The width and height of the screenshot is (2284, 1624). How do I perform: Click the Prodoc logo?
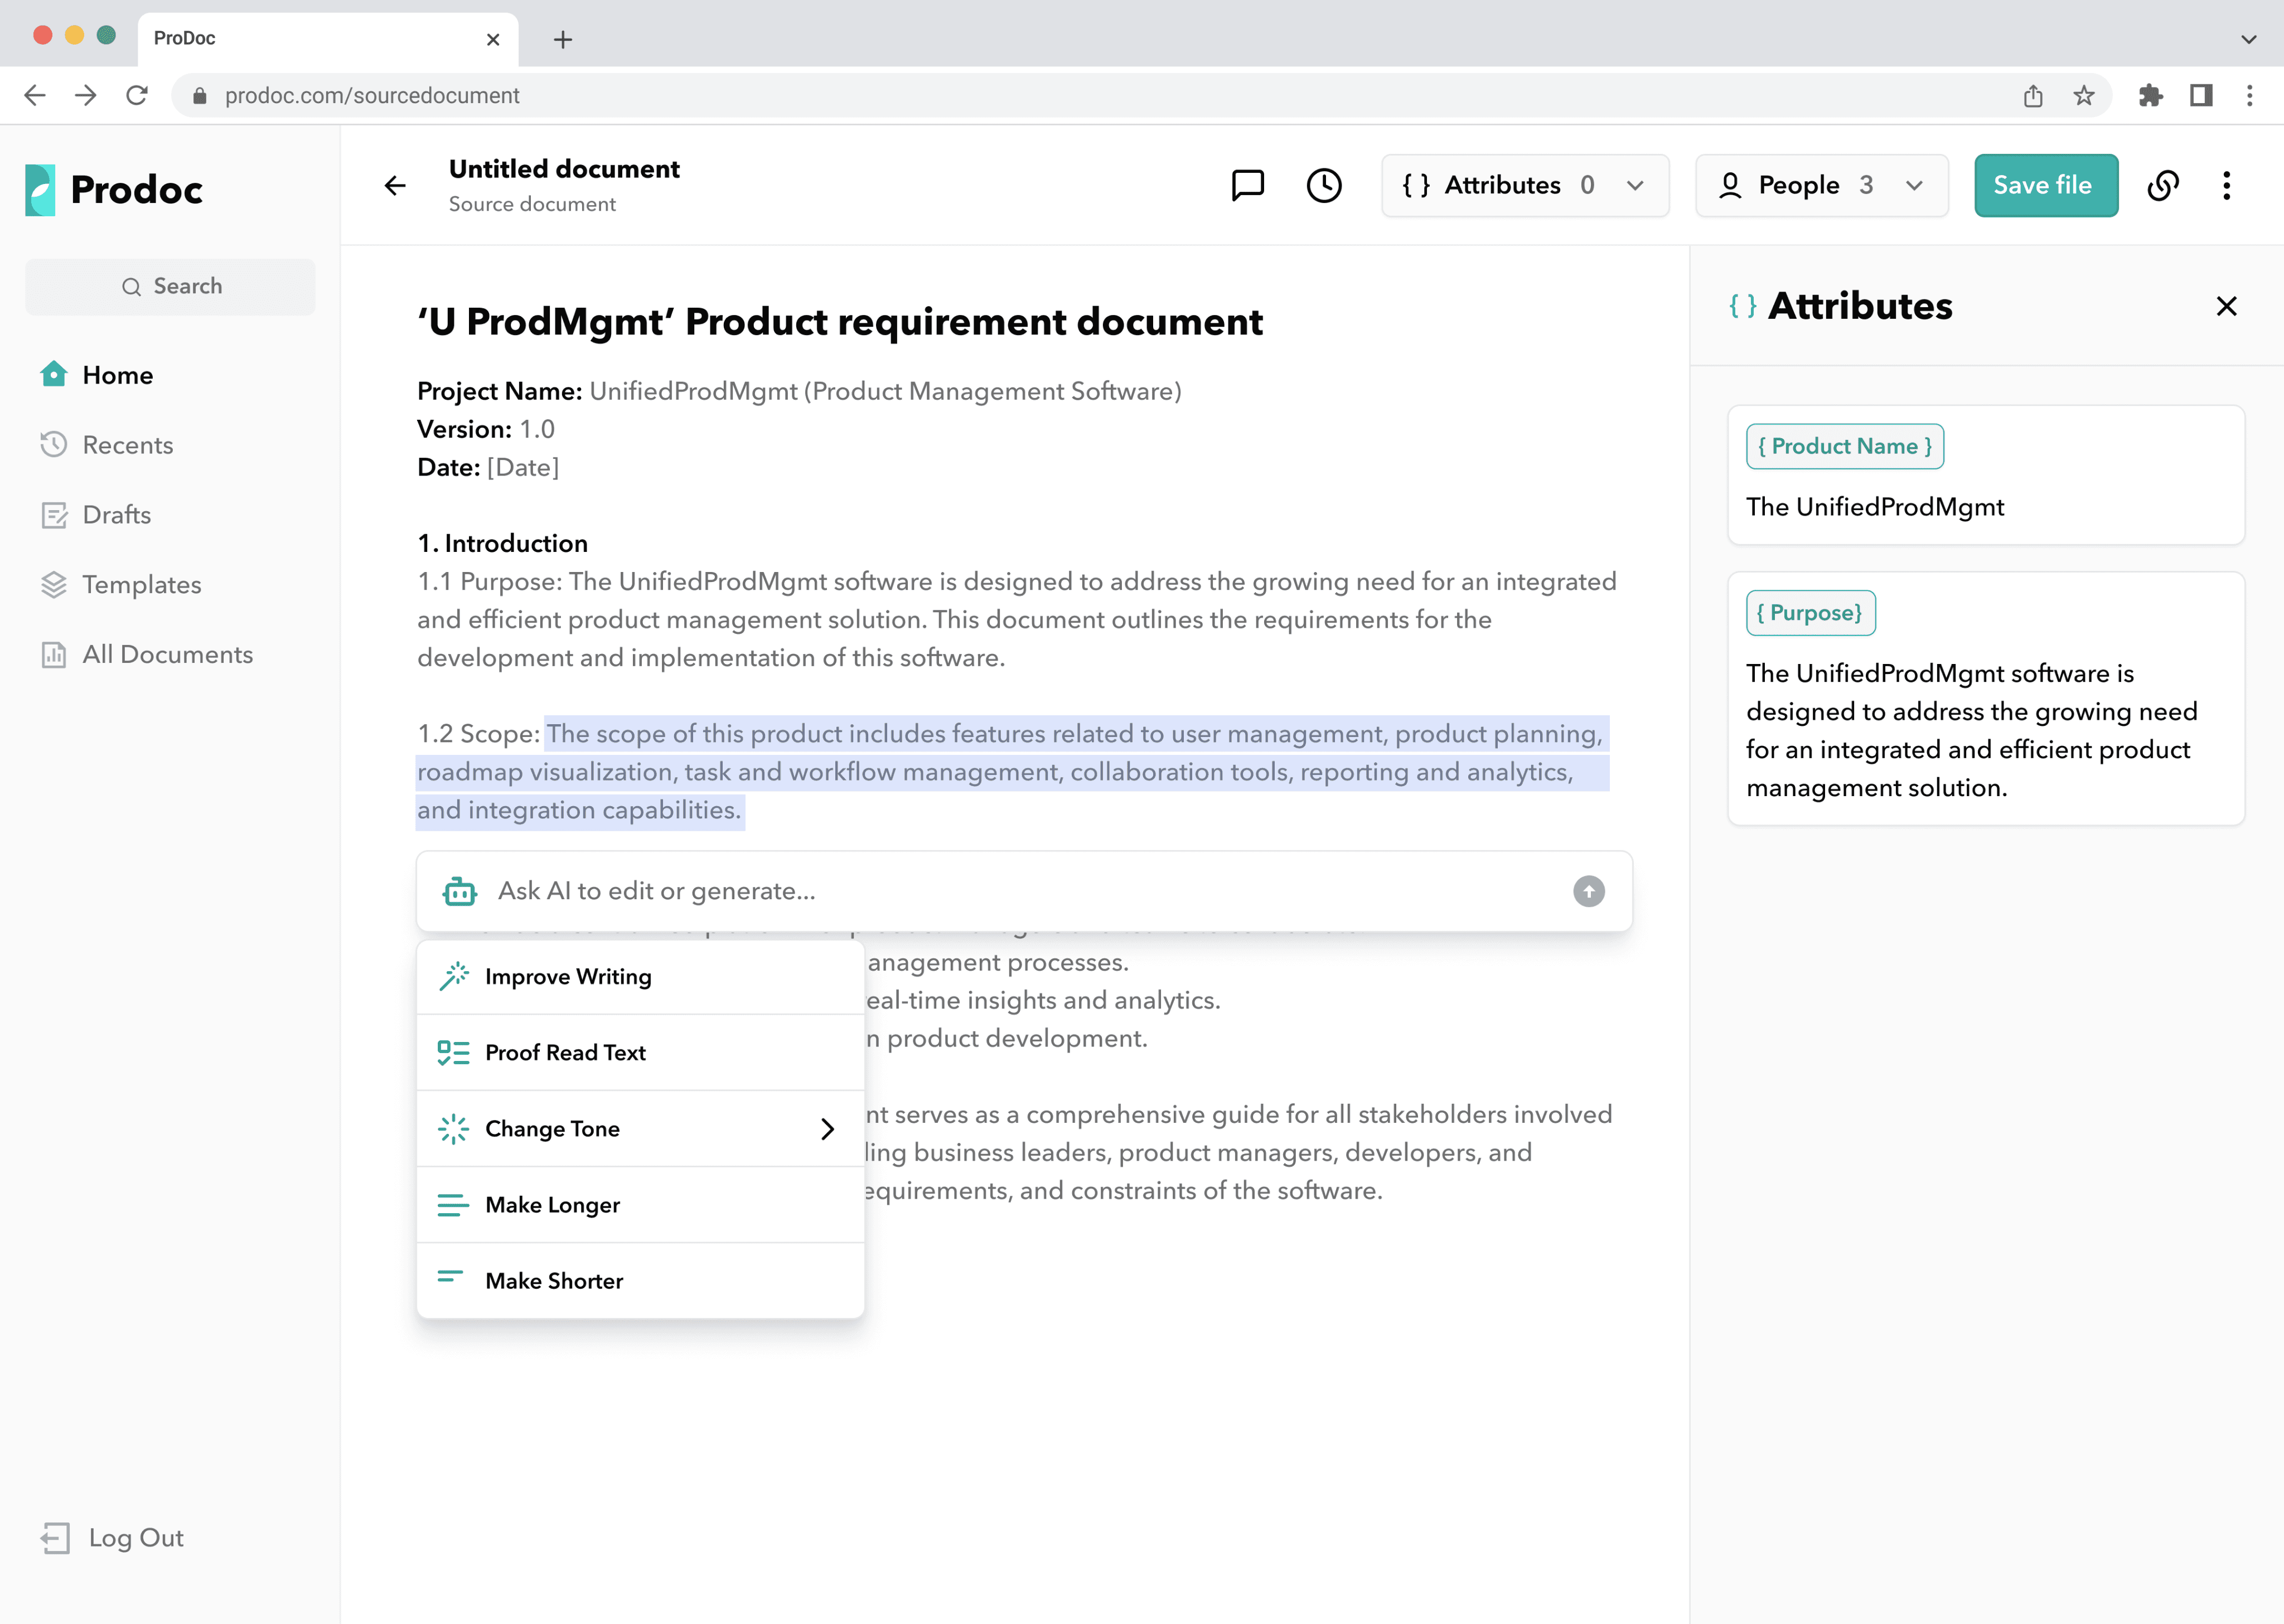tap(114, 190)
